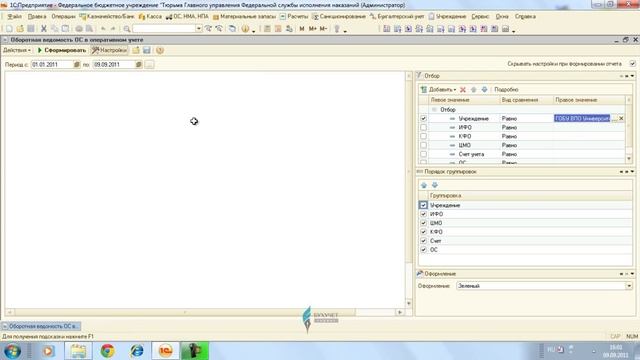
Task: Enable the ИФО filter checkbox
Action: tap(423, 127)
